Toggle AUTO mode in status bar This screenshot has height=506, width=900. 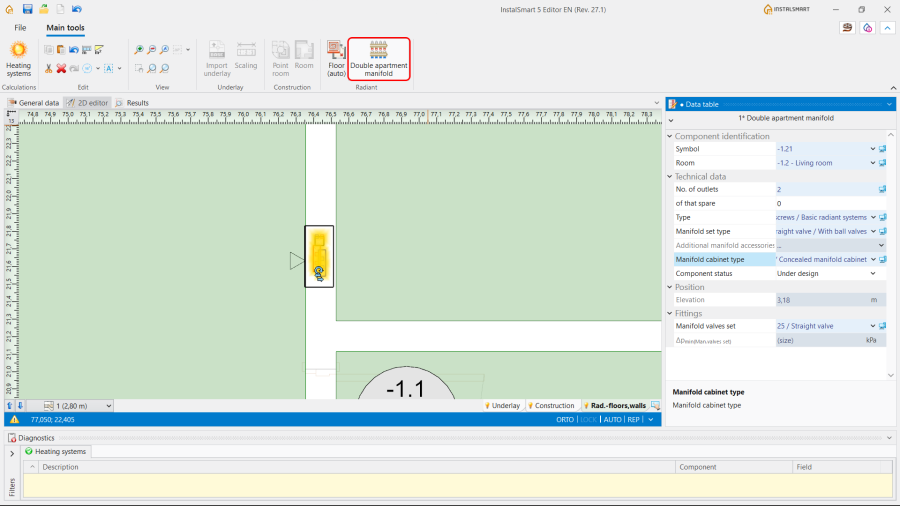pos(612,419)
